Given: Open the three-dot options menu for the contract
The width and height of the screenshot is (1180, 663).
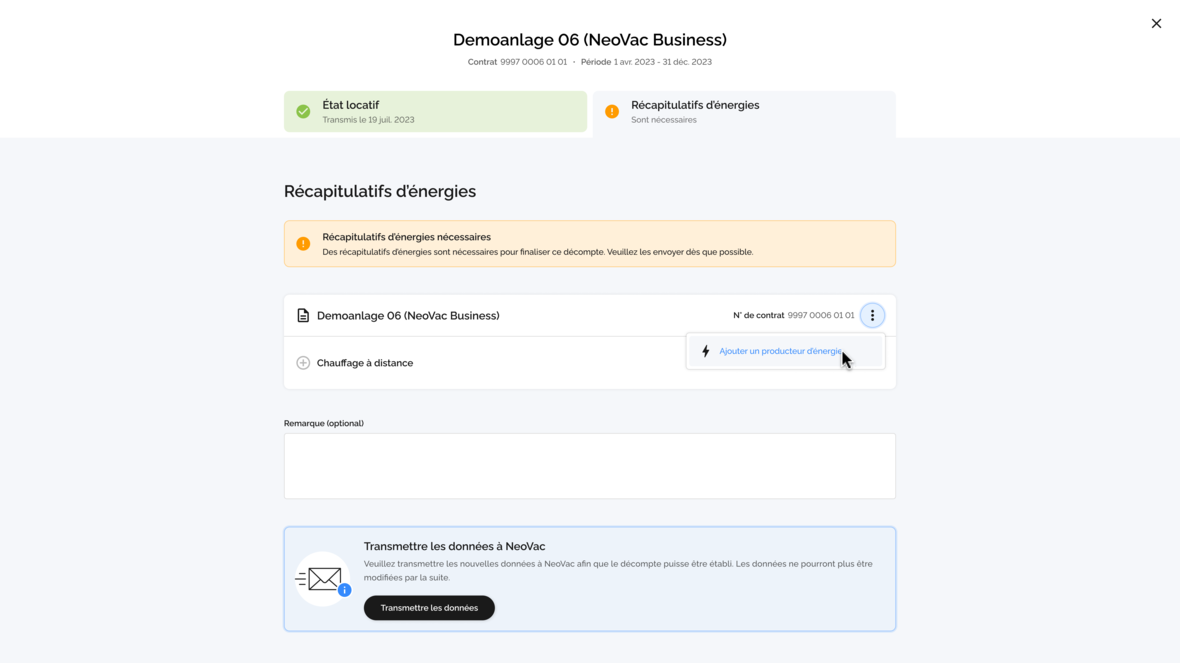Looking at the screenshot, I should (x=872, y=315).
